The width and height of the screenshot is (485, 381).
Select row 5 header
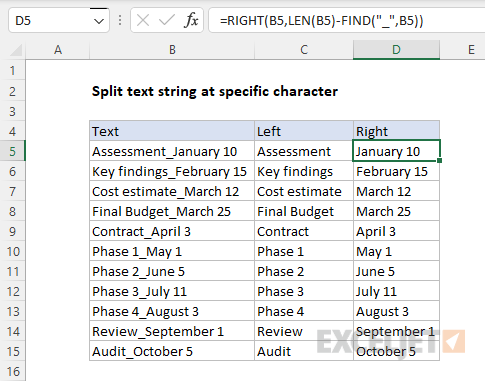[x=13, y=151]
